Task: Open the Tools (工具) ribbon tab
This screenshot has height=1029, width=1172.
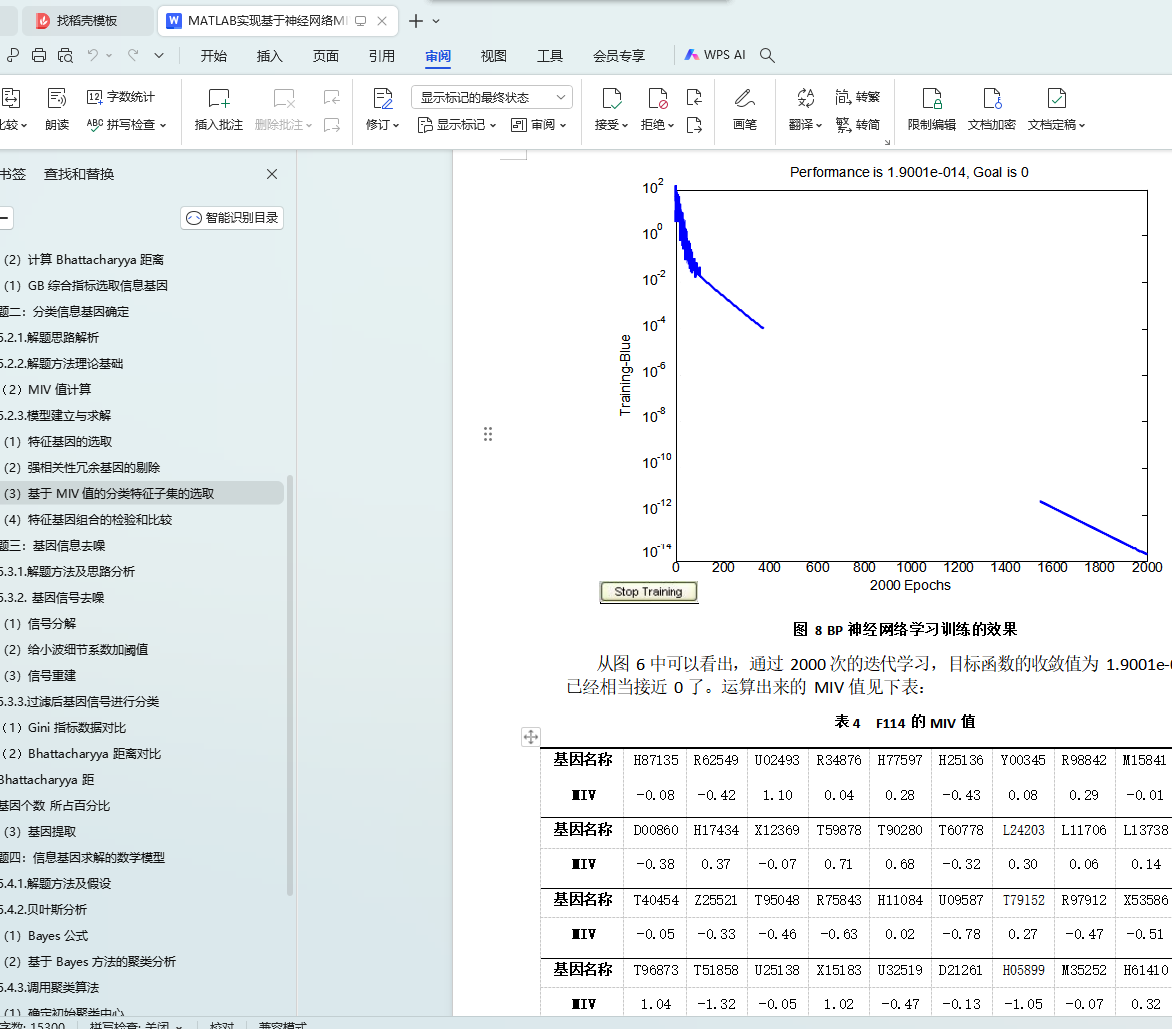Action: pyautogui.click(x=549, y=56)
